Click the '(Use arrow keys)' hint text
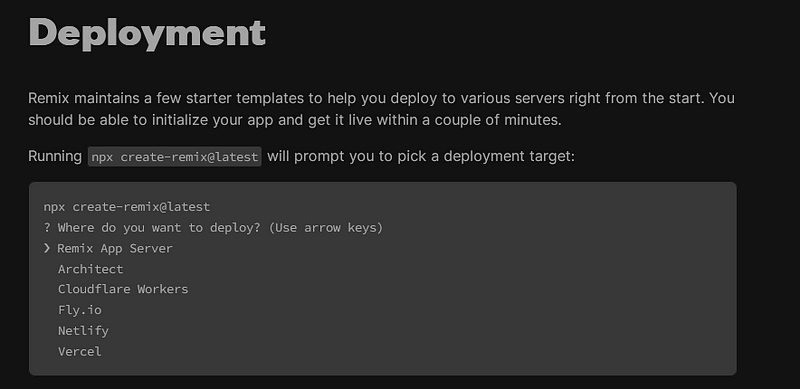 [x=326, y=228]
